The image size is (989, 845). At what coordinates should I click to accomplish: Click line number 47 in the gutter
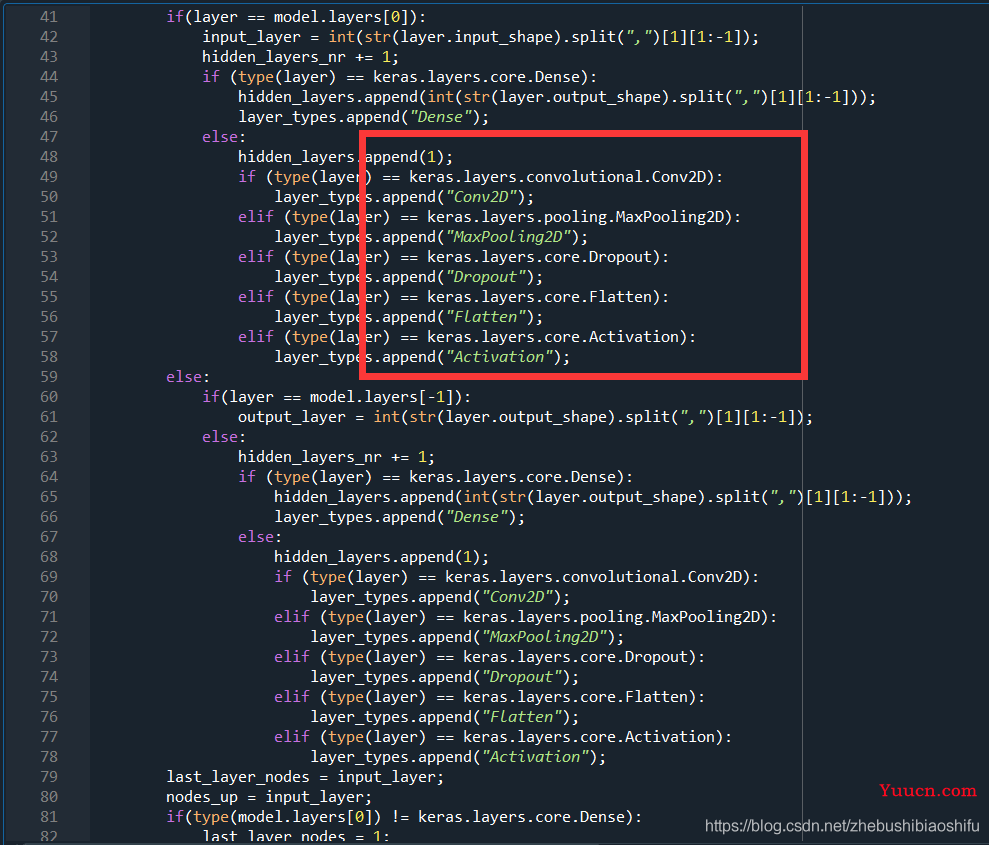coord(49,137)
